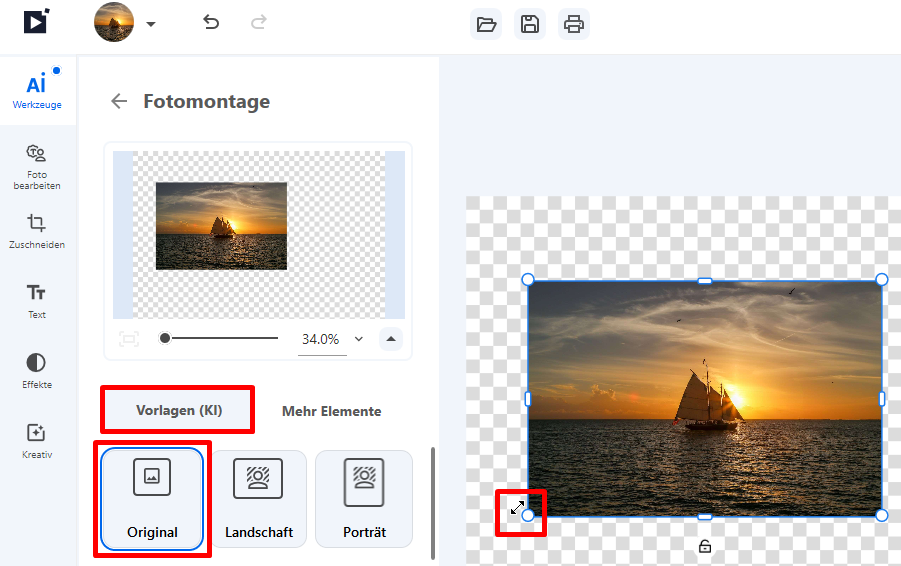The image size is (901, 566).
Task: Click the top-middle edge handle of image
Action: pyautogui.click(x=705, y=281)
